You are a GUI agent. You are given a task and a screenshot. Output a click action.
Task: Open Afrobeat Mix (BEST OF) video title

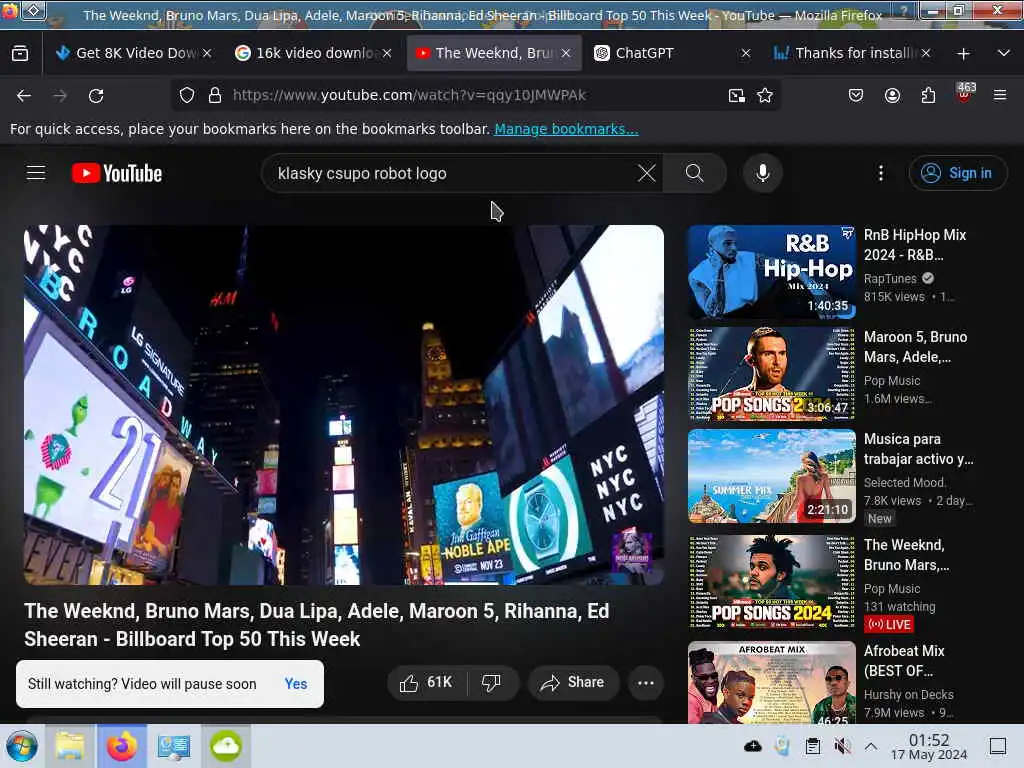(904, 661)
